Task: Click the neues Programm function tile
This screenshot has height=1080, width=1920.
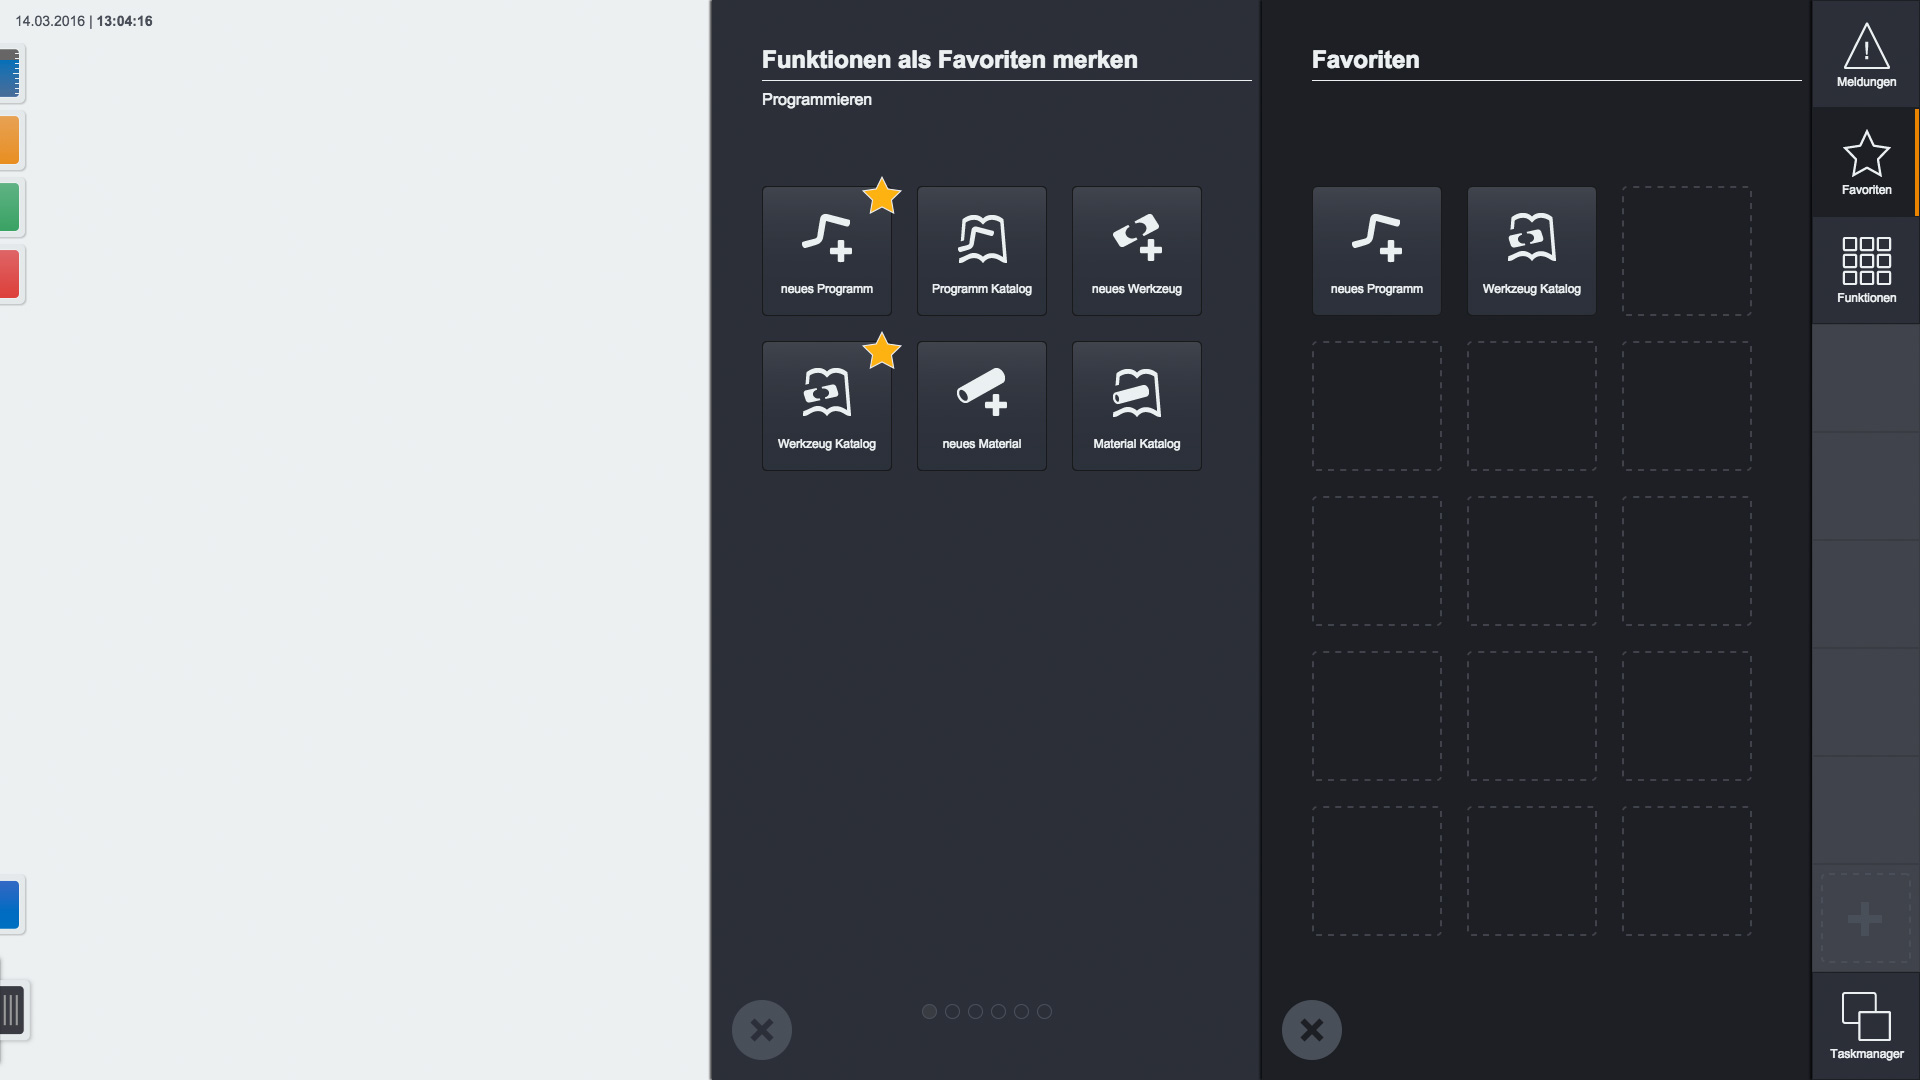Action: [x=826, y=251]
